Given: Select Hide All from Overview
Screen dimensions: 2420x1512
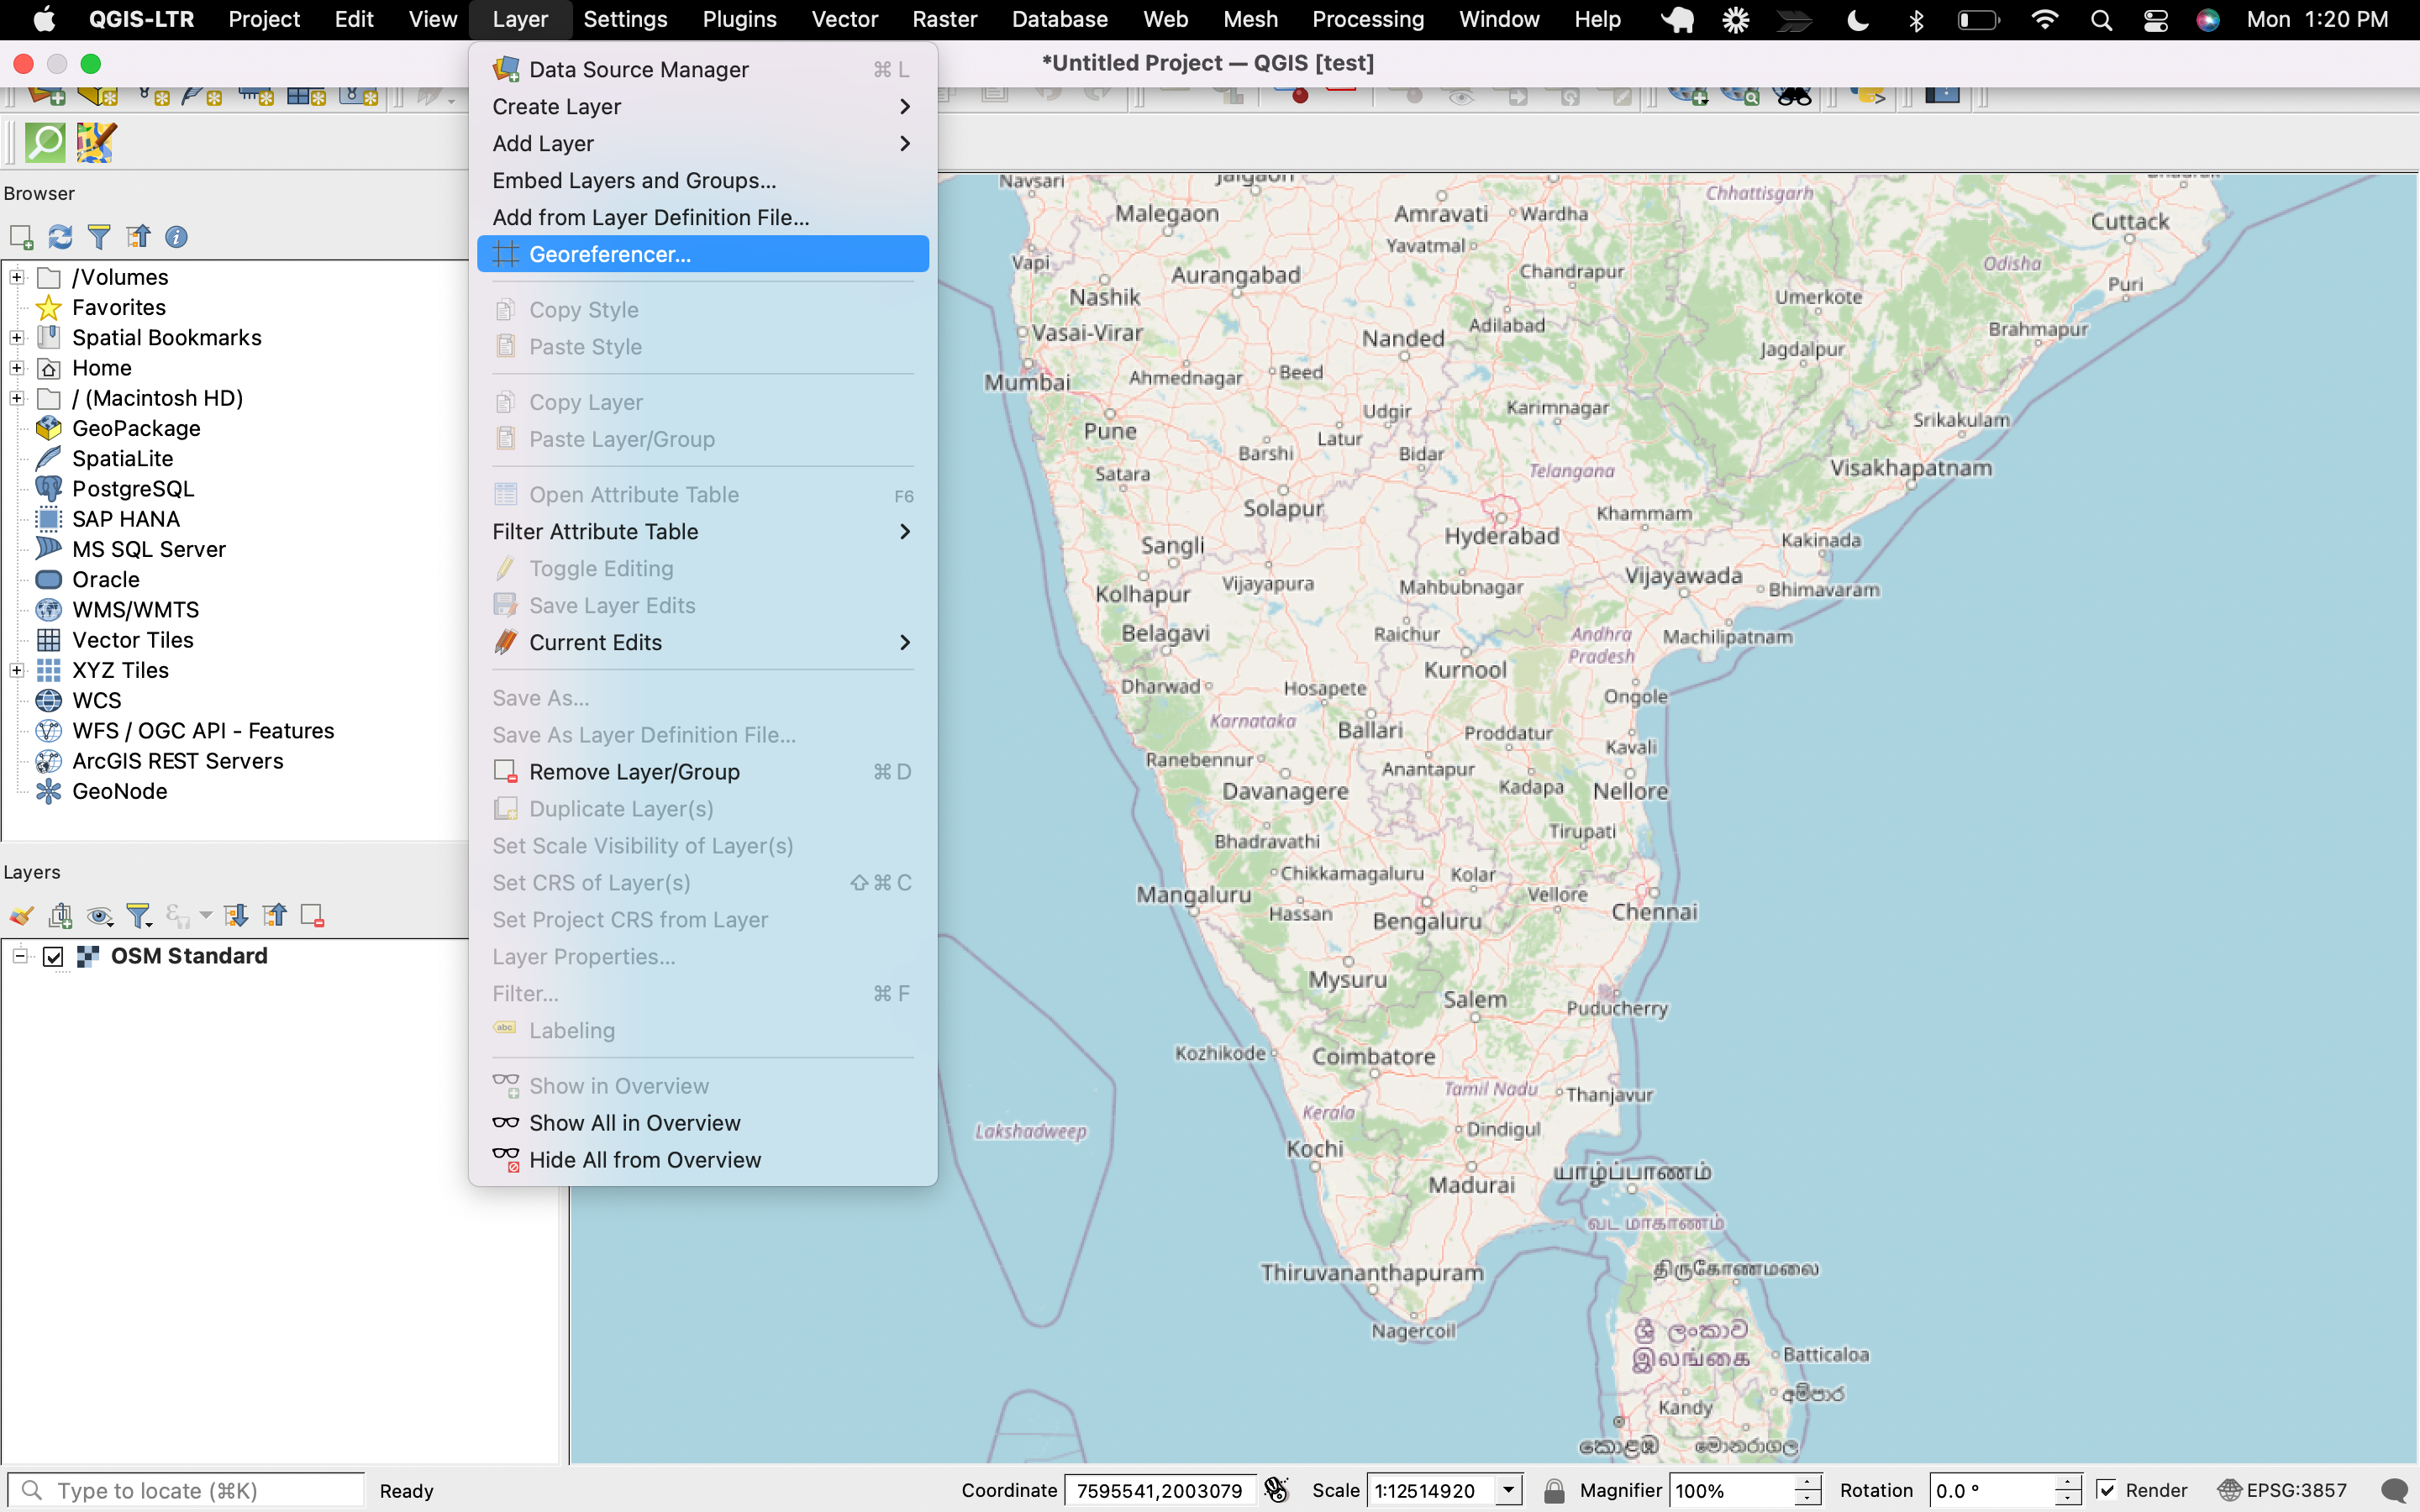Looking at the screenshot, I should [x=703, y=1159].
